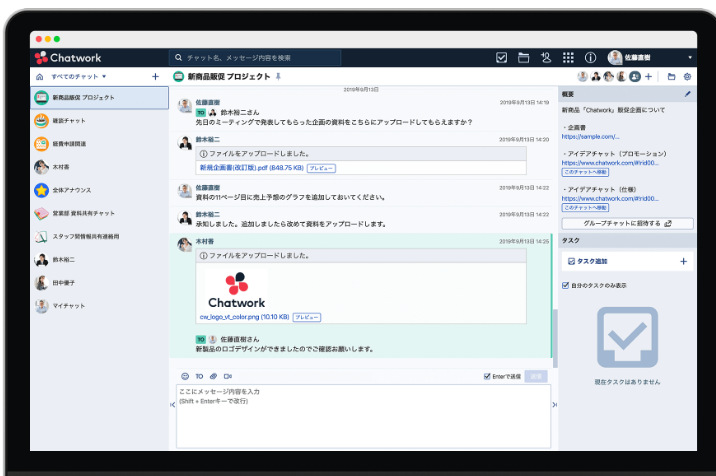Viewport: 716px width, 476px height.
Task: Open the cw_logo_vt_color.png file link
Action: click(244, 317)
